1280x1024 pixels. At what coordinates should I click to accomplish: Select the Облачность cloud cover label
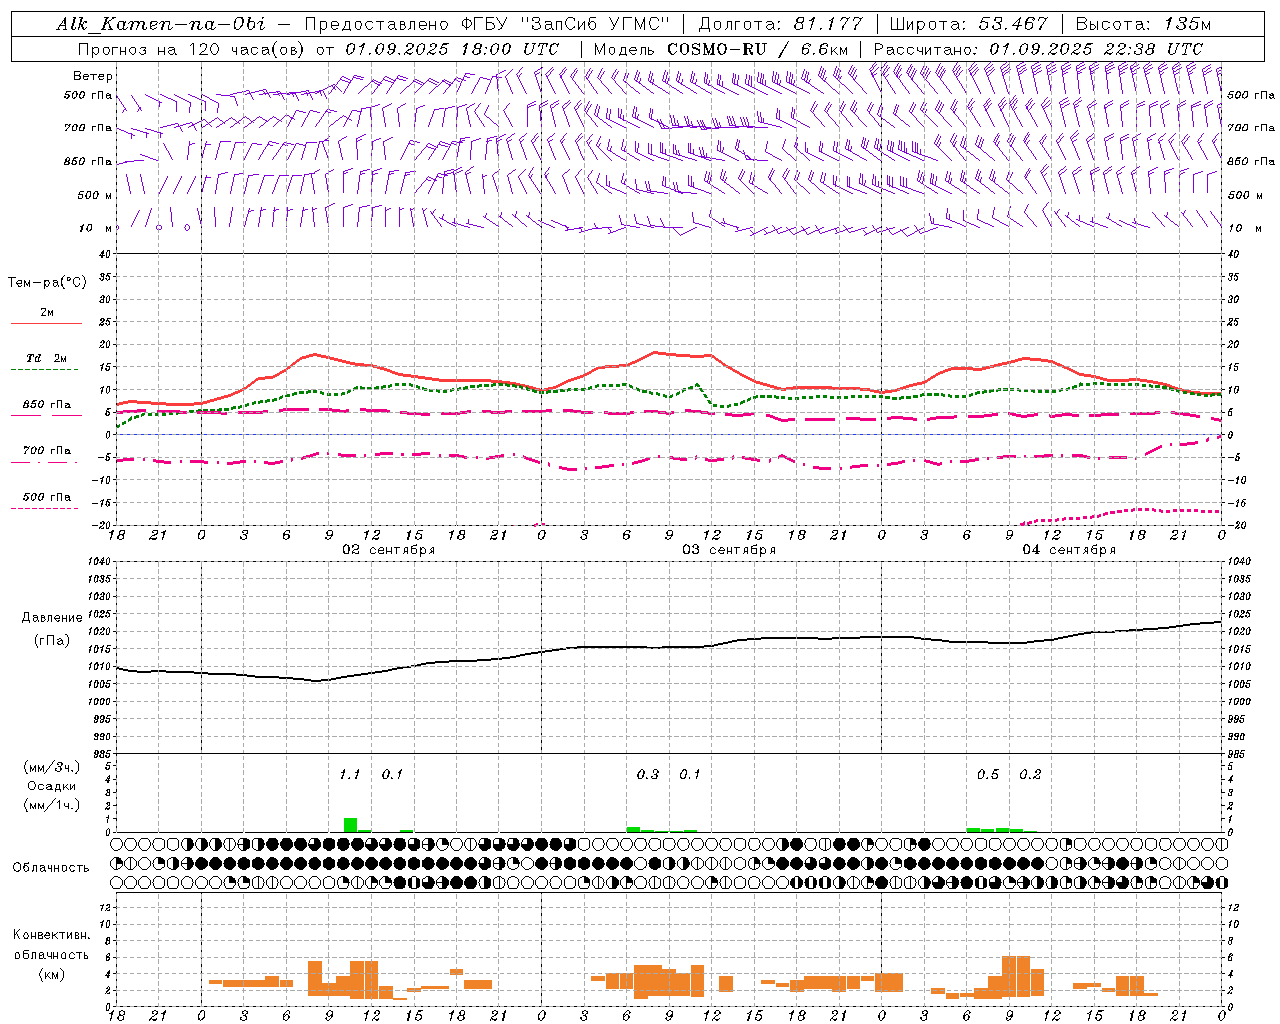pyautogui.click(x=51, y=868)
